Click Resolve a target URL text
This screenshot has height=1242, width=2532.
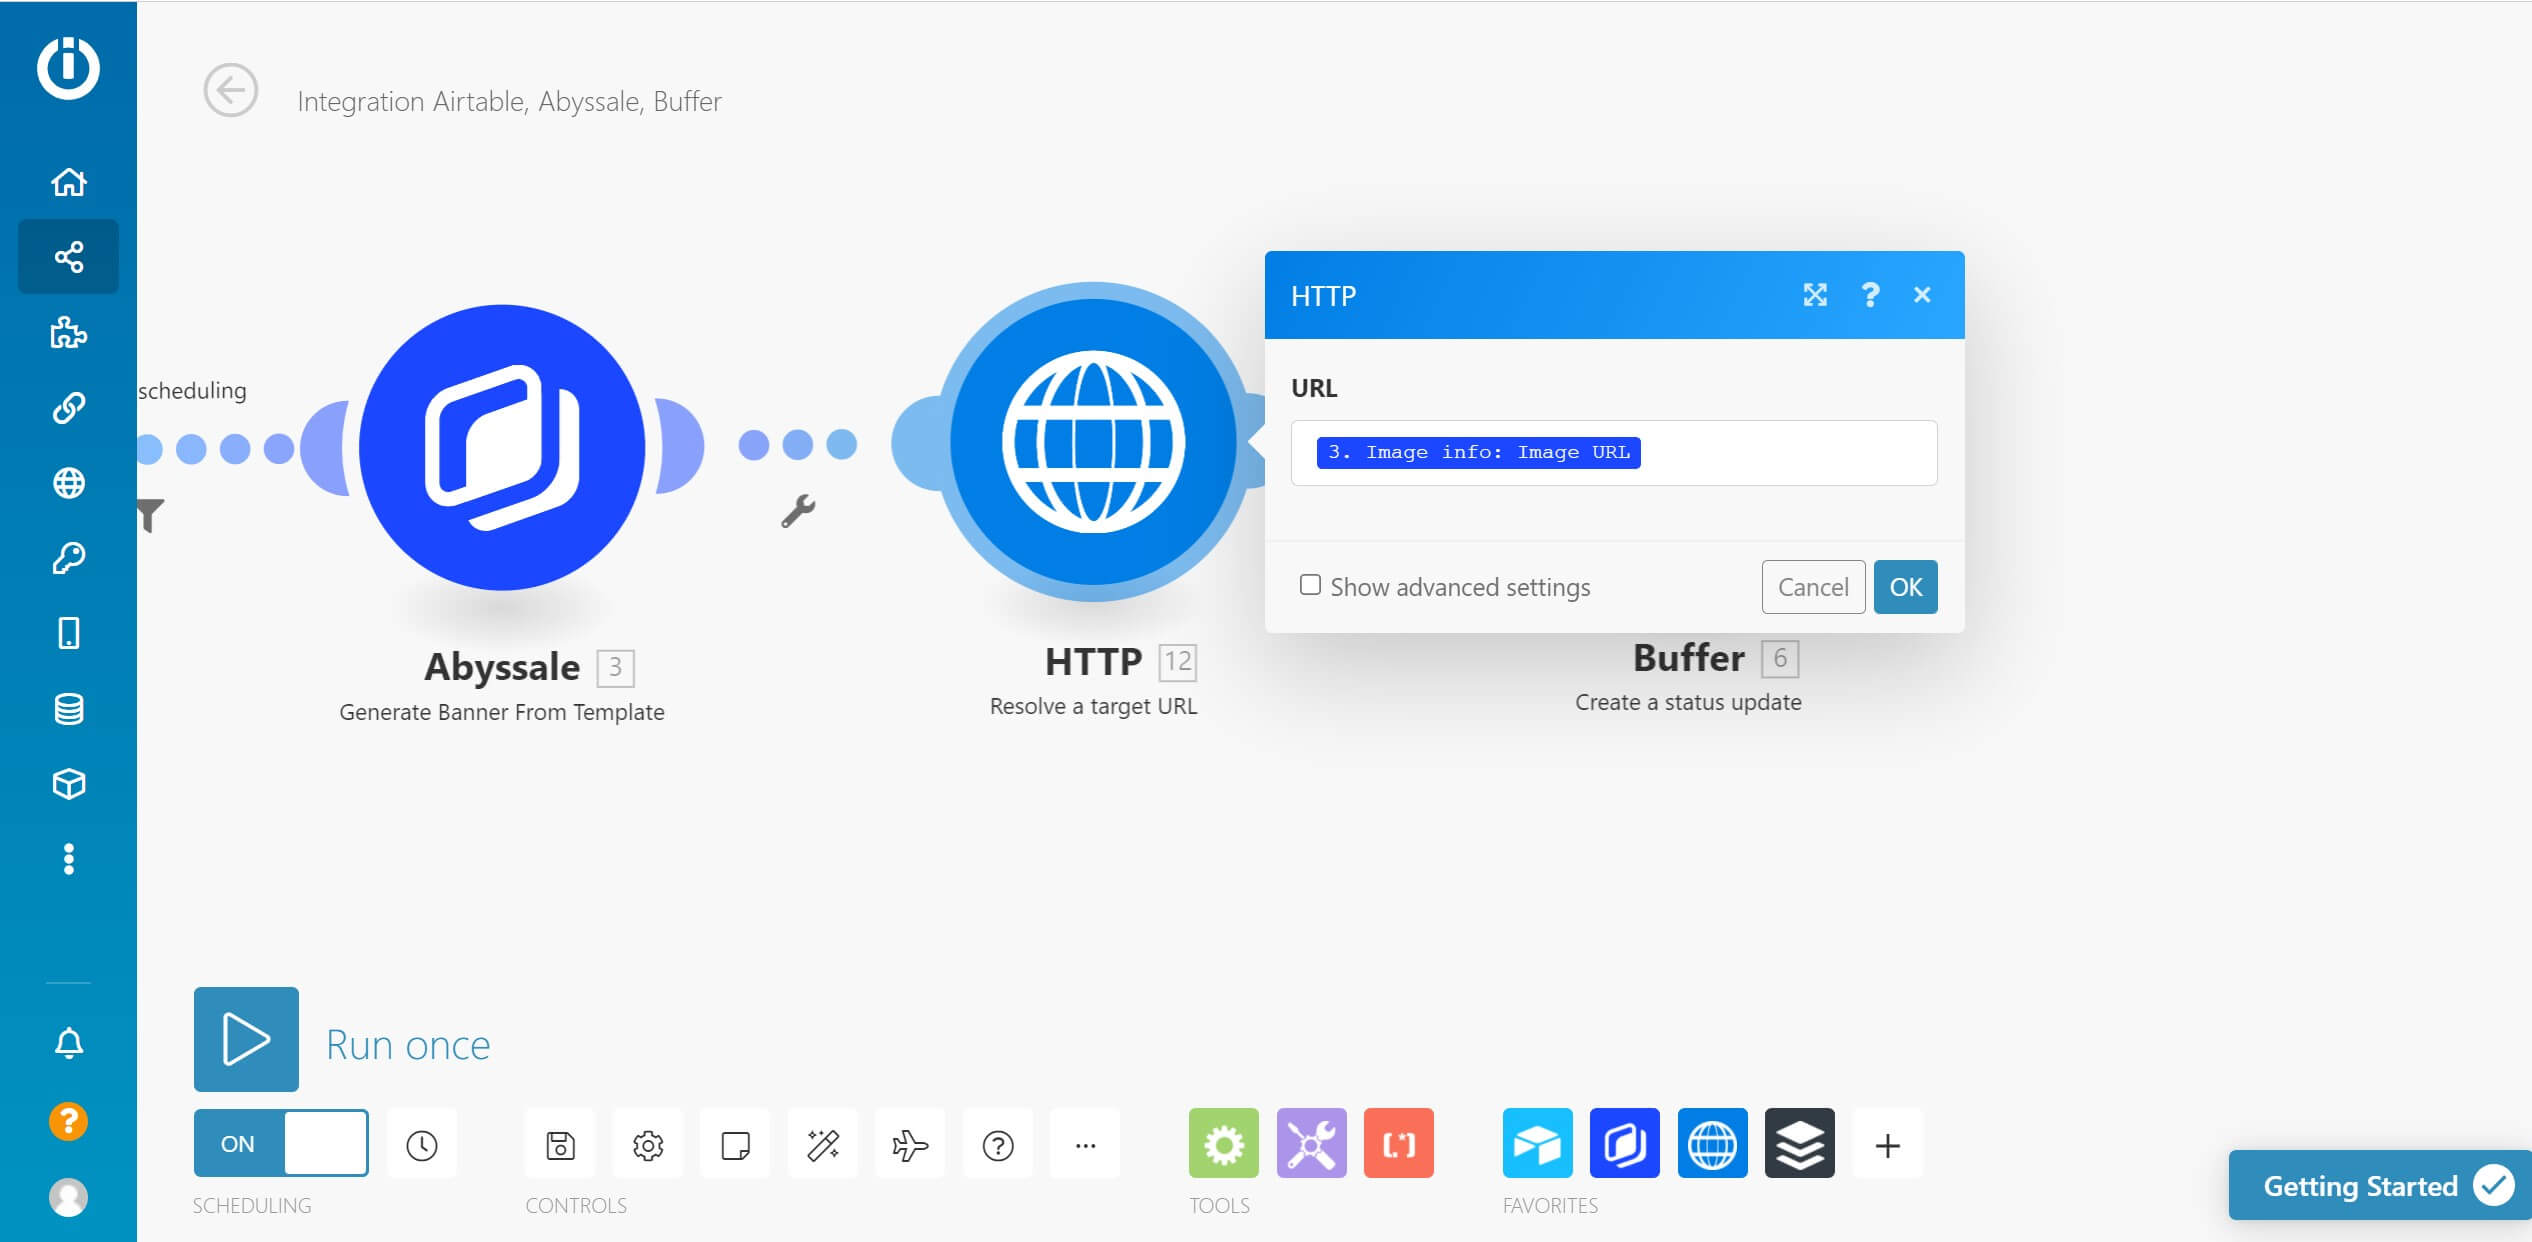pyautogui.click(x=1093, y=706)
